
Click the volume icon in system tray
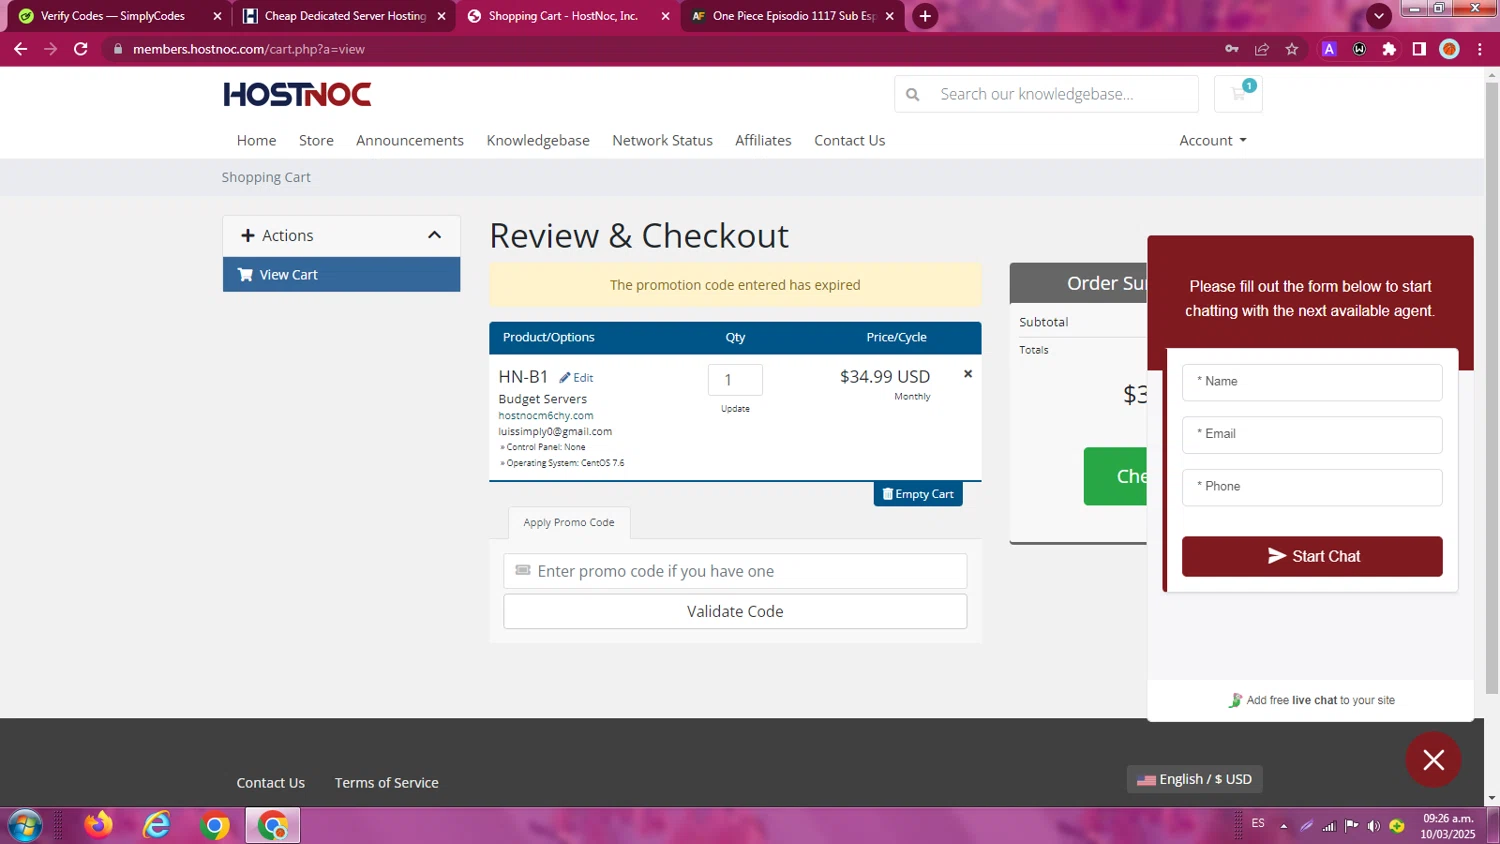point(1374,826)
